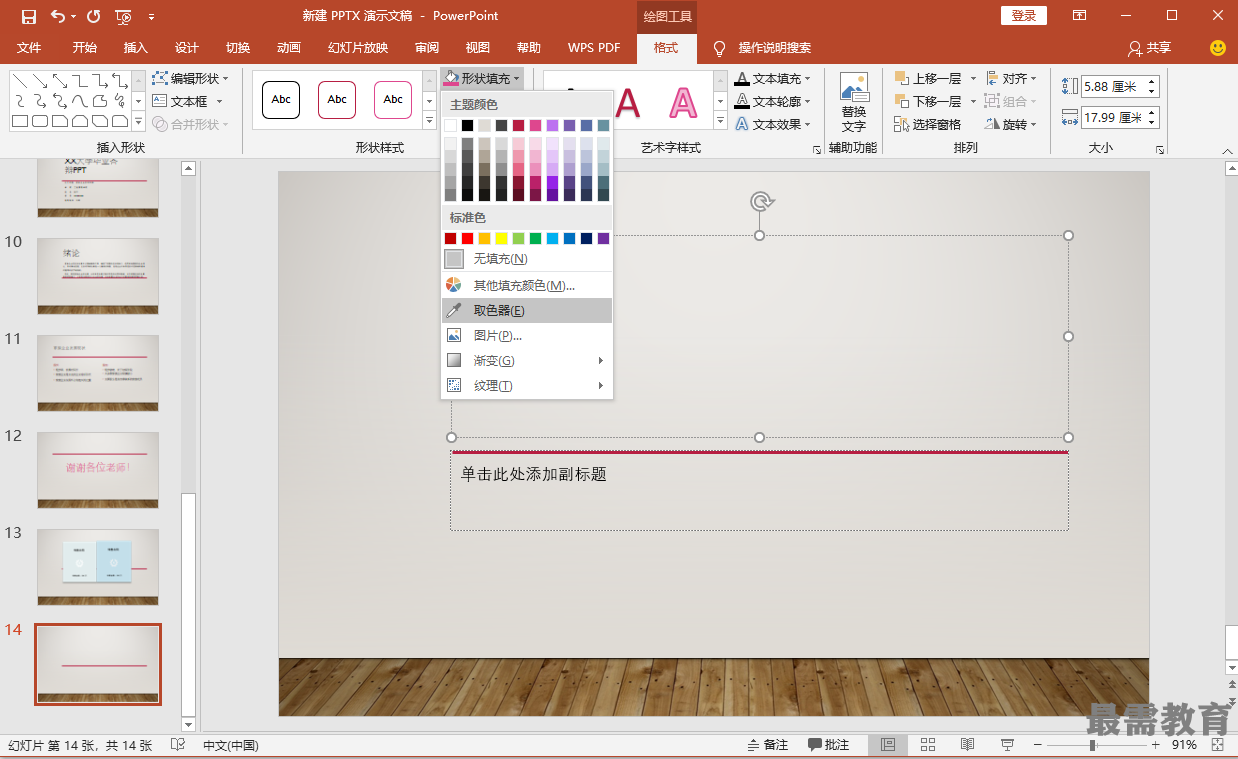
Task: Pick the standard purple color swatch
Action: click(x=603, y=238)
